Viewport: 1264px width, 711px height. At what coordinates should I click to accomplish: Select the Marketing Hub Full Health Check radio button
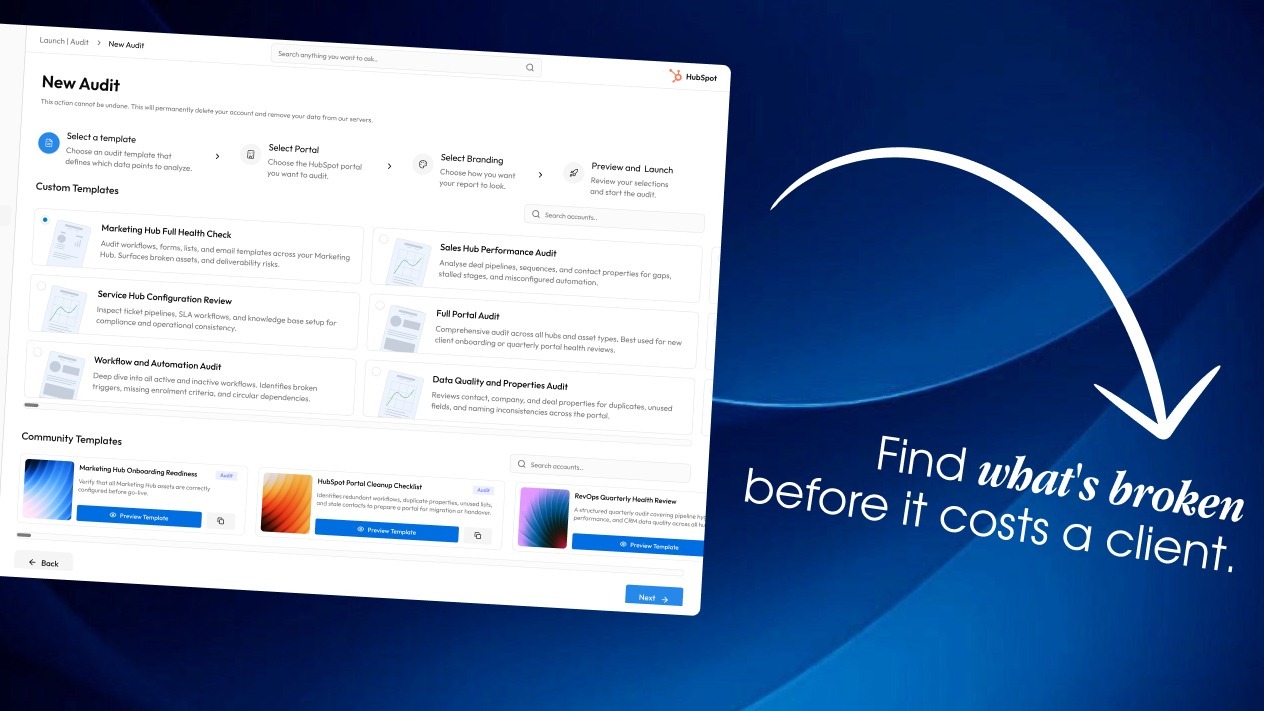coord(45,219)
